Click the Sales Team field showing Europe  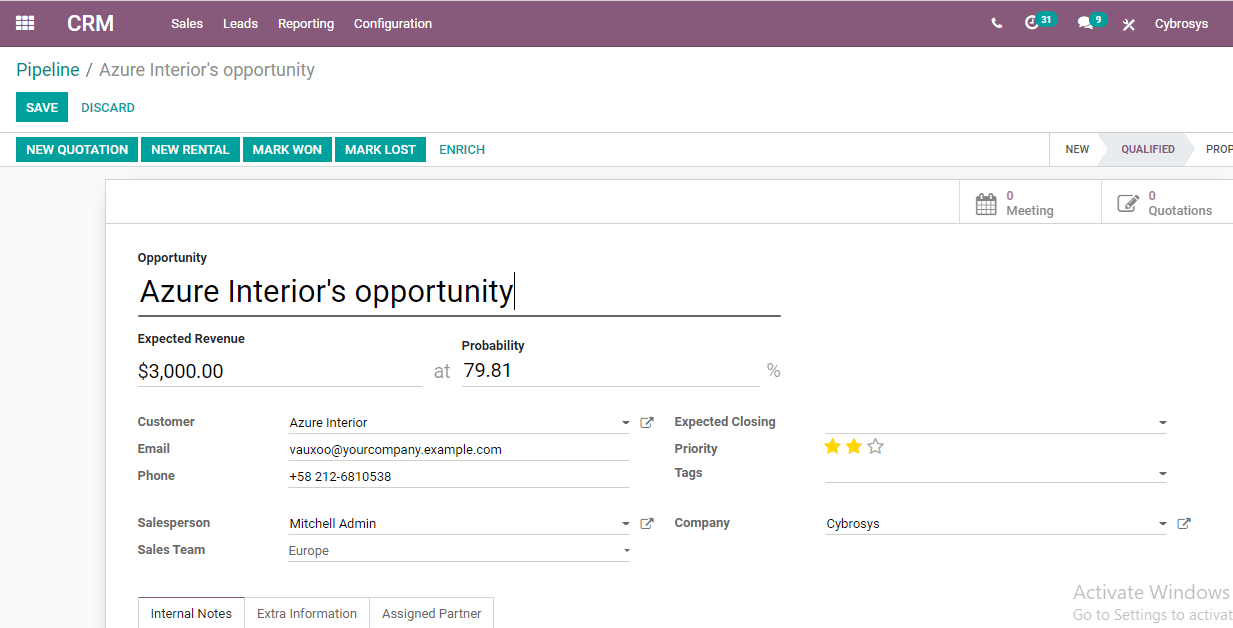click(x=459, y=551)
